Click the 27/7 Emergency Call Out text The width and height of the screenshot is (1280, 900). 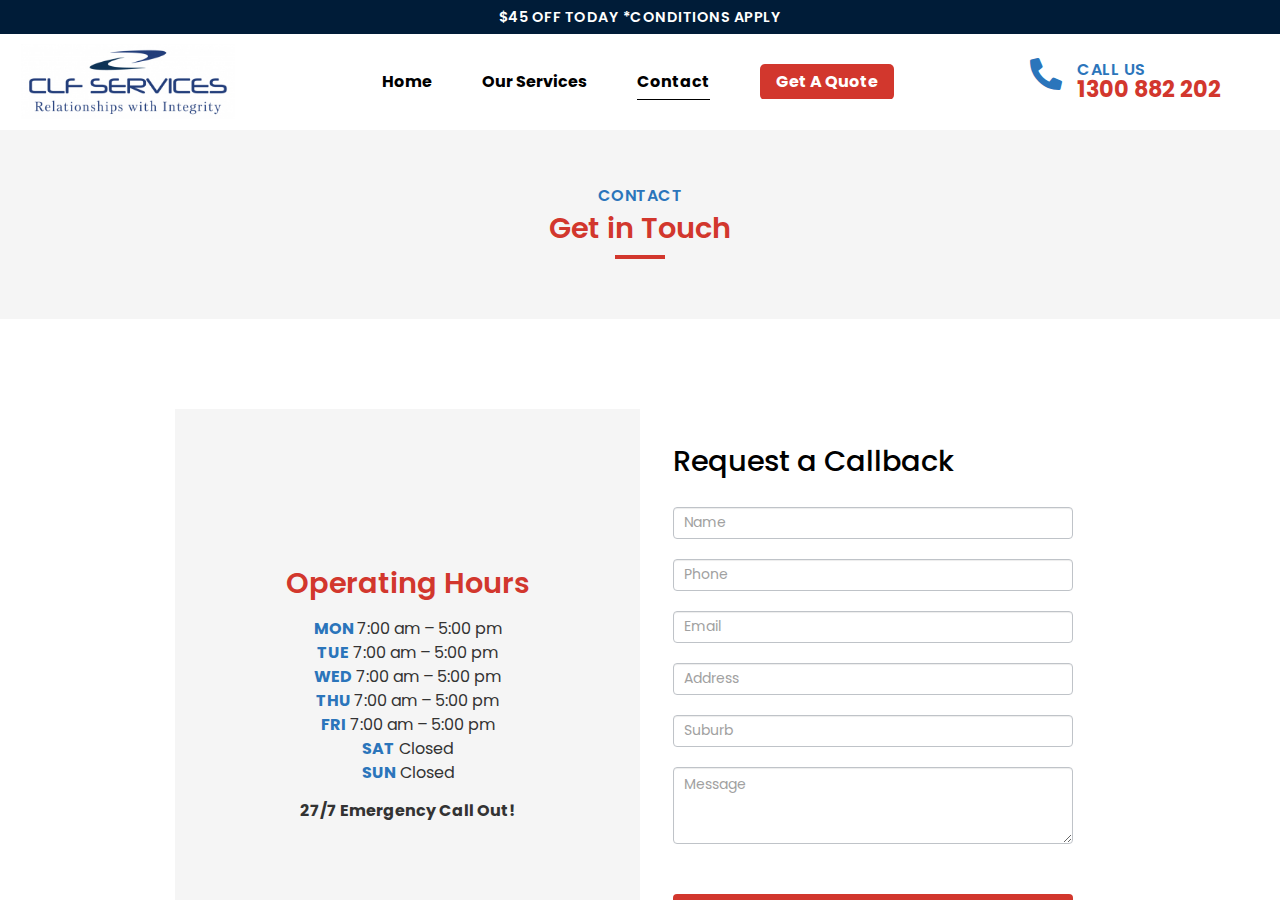coord(408,811)
